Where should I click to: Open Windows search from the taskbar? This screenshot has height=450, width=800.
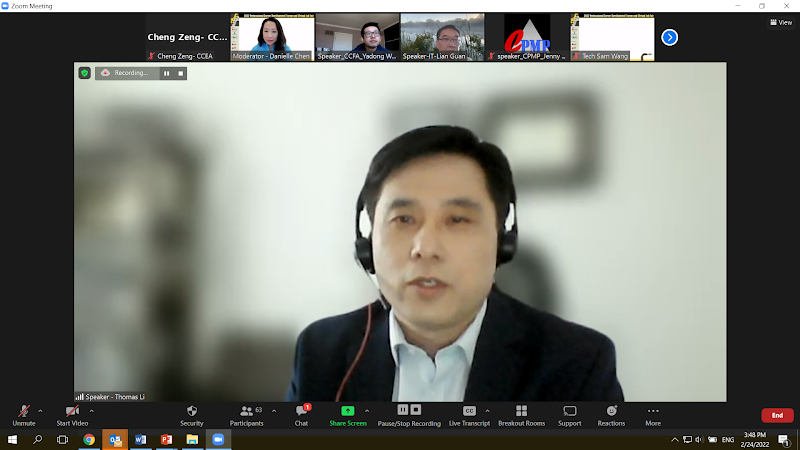pos(37,439)
